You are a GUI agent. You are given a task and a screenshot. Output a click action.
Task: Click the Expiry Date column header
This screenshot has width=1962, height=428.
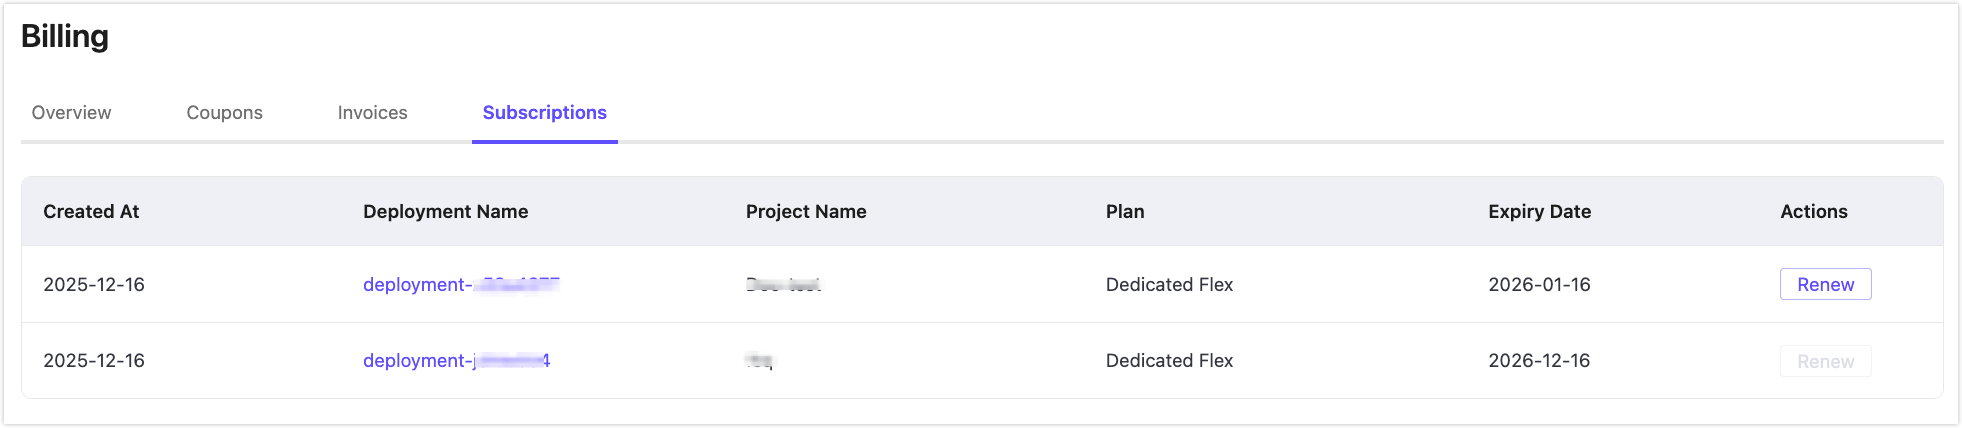1539,212
